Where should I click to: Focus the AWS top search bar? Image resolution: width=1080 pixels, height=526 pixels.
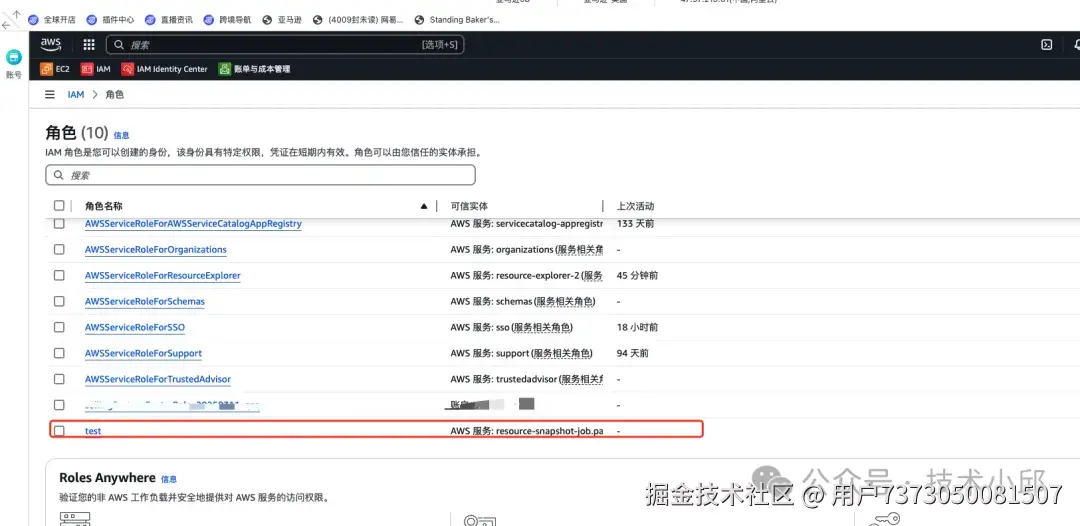[285, 45]
